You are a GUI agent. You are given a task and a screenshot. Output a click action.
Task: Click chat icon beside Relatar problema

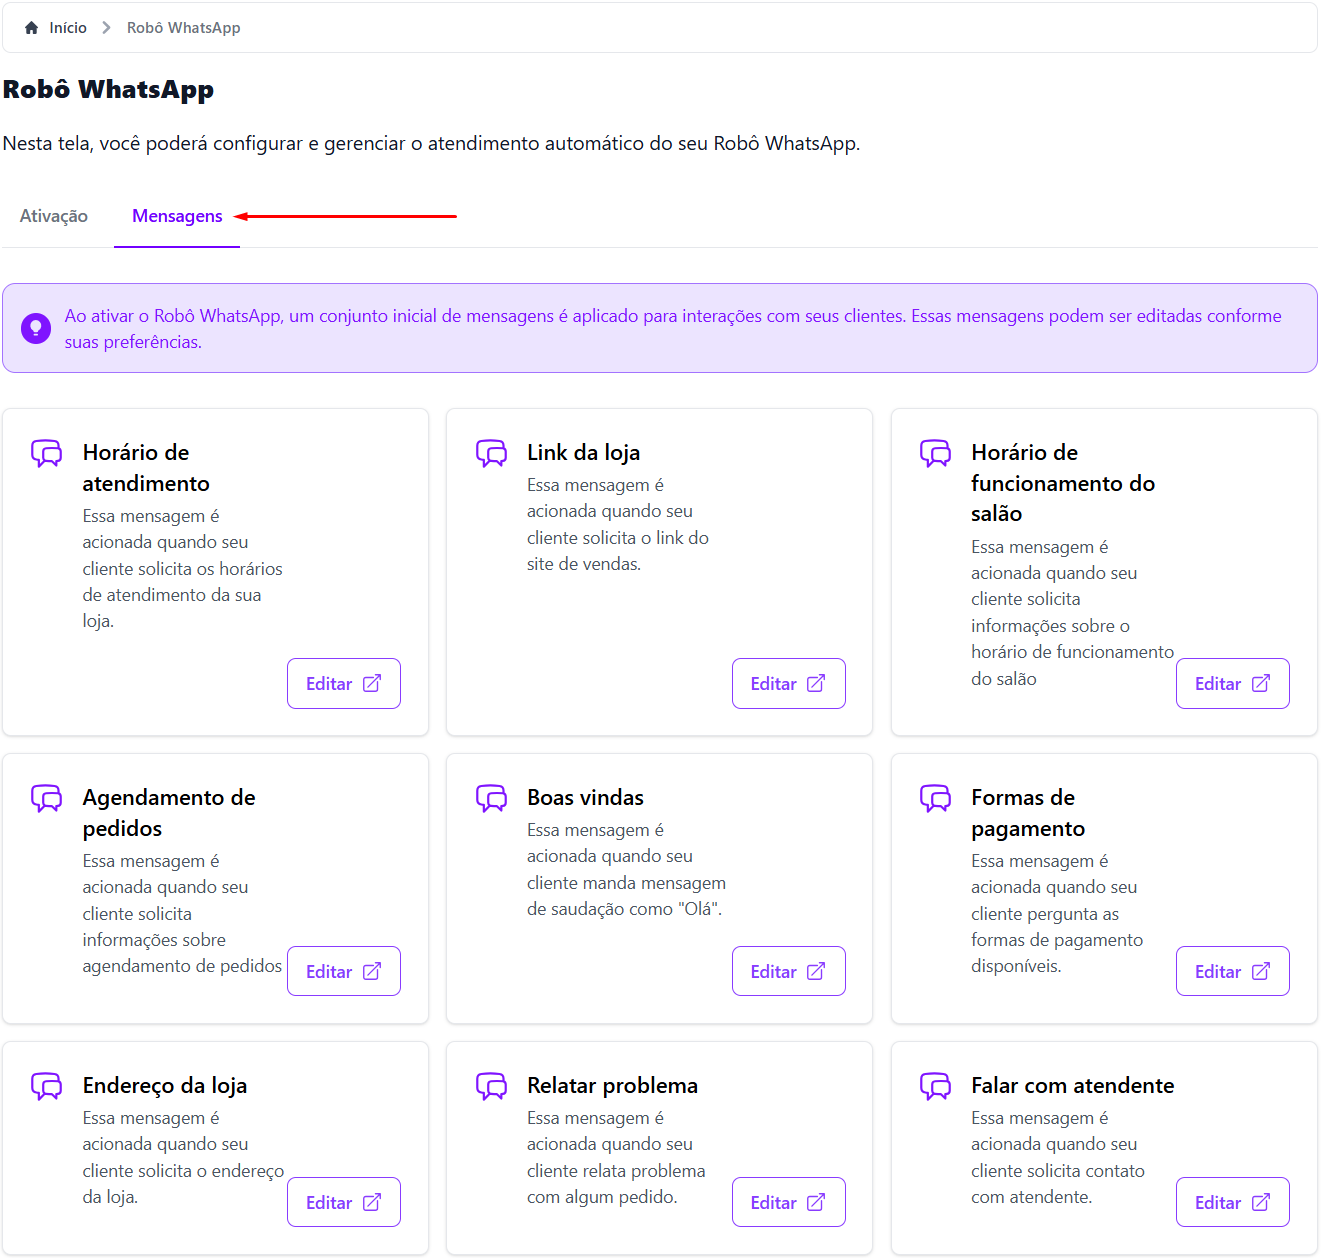tap(491, 1086)
